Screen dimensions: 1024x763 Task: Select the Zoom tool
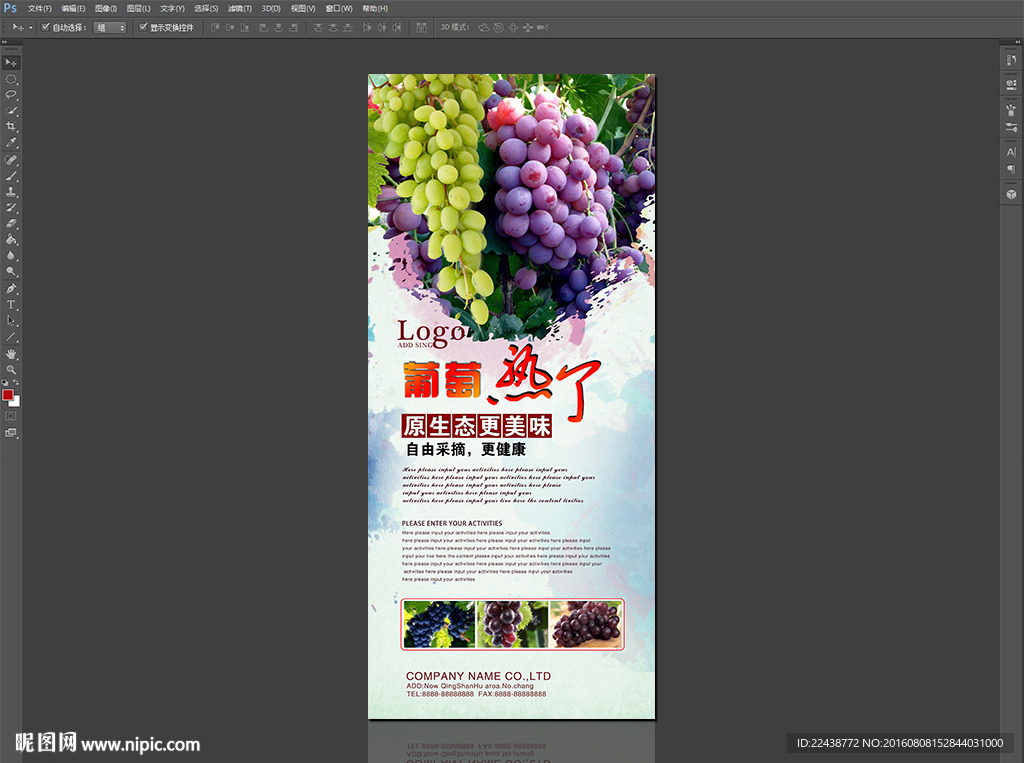point(11,370)
